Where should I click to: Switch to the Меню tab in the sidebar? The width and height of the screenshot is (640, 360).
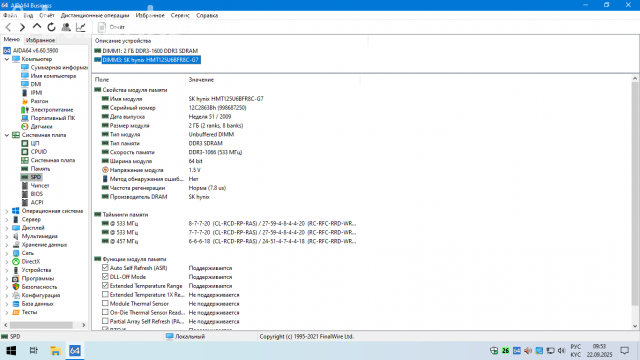[11, 40]
